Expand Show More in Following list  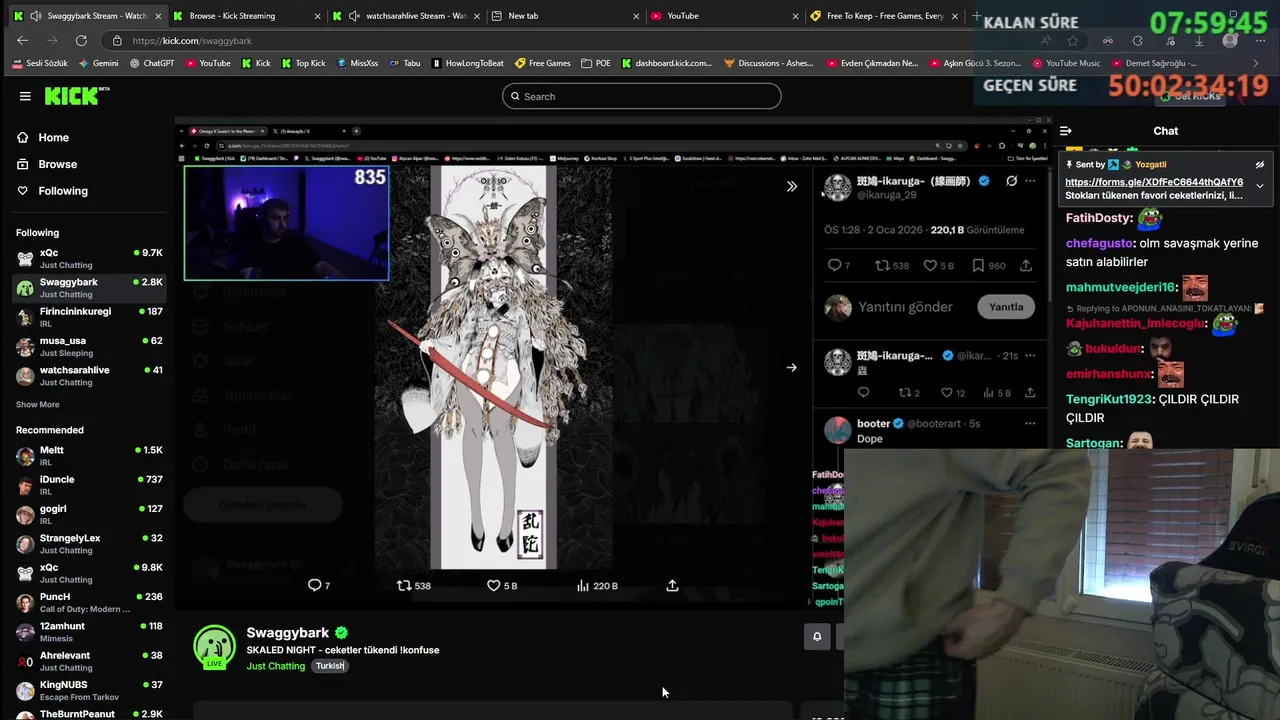click(x=38, y=404)
